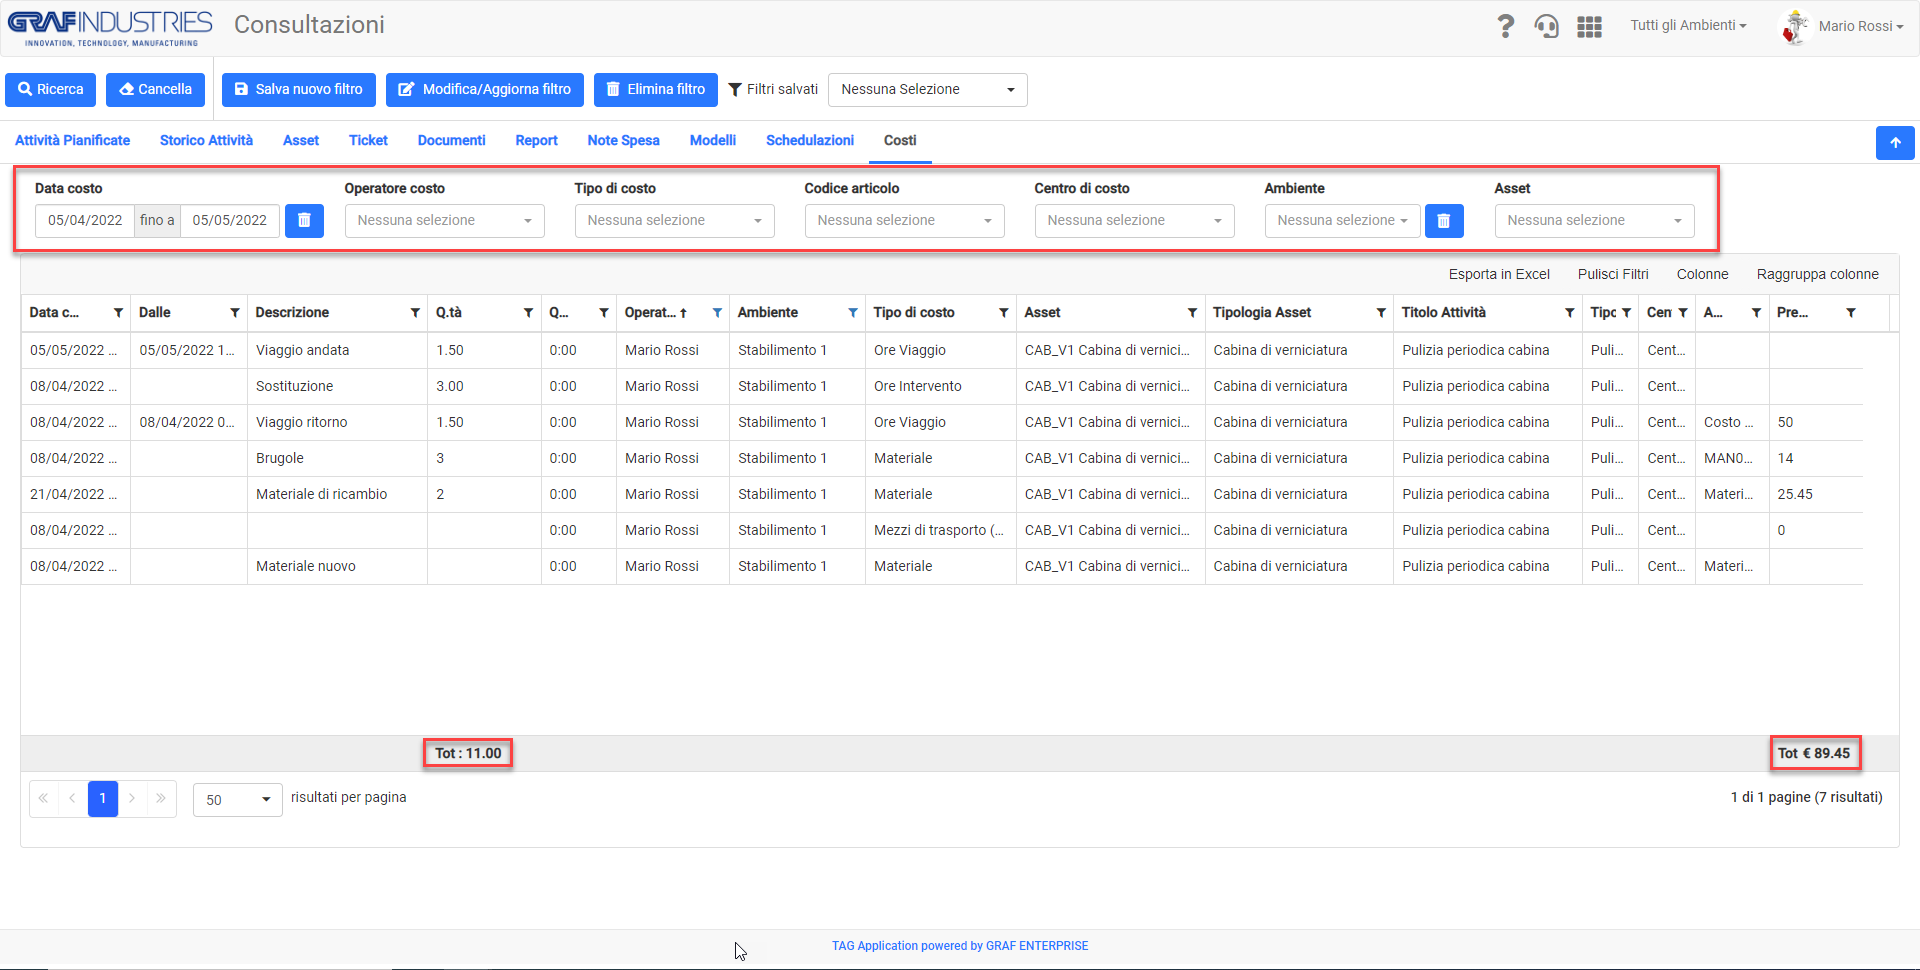Click the Data costo start date field
The image size is (1920, 970).
point(85,221)
